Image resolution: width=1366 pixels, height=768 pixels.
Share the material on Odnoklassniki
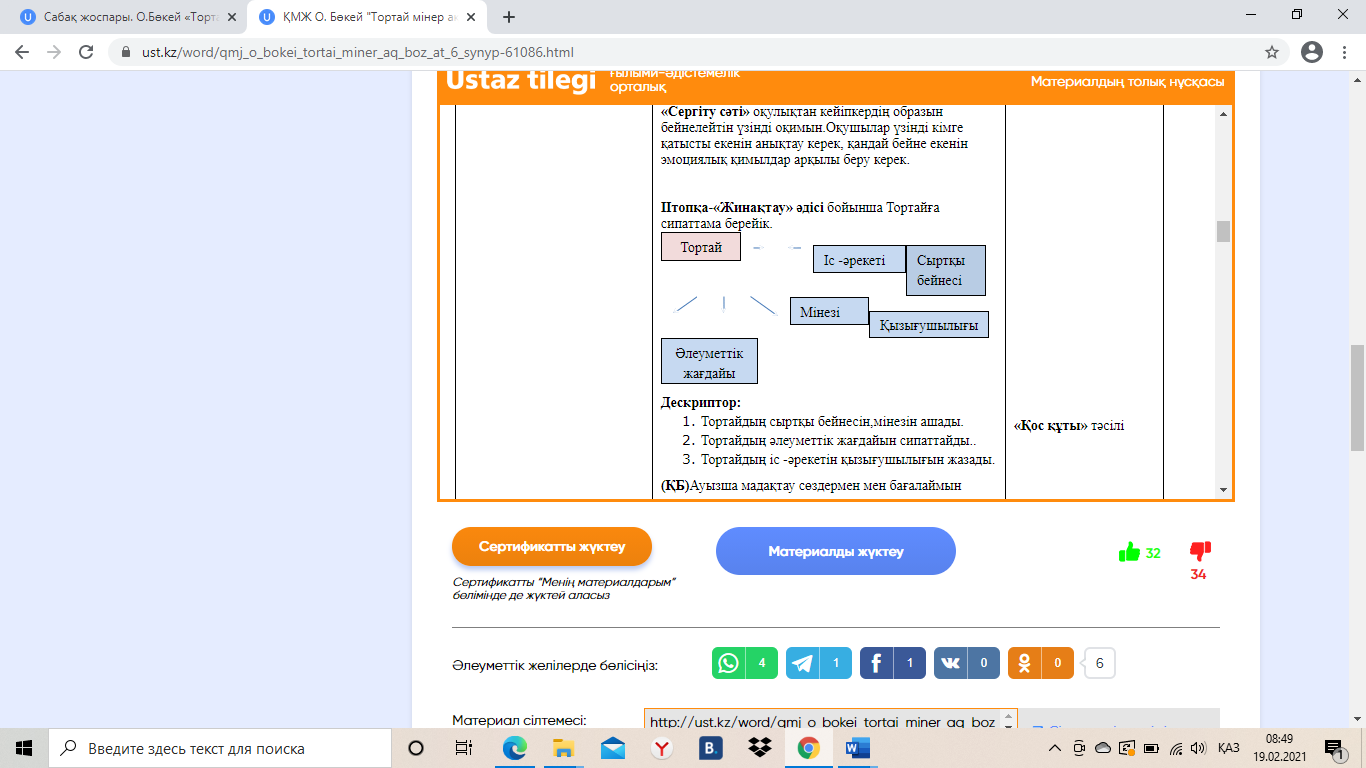[x=1025, y=663]
